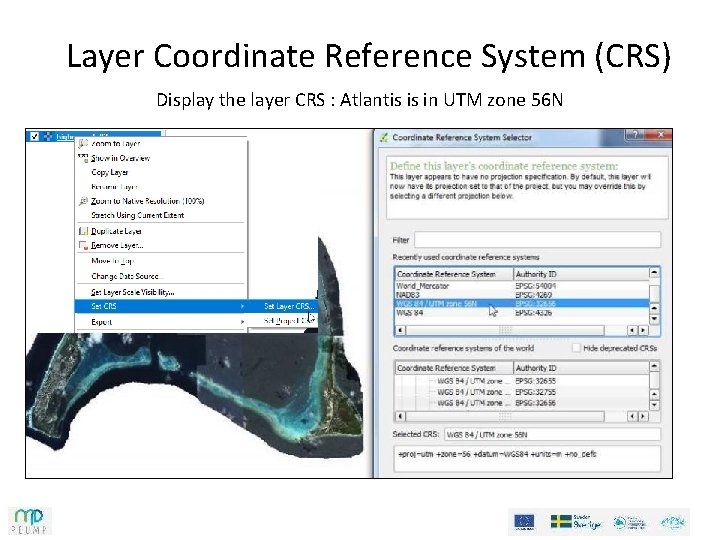The image size is (720, 540).
Task: Open Set Layer Scale Visibility... entry
Action: 161,292
